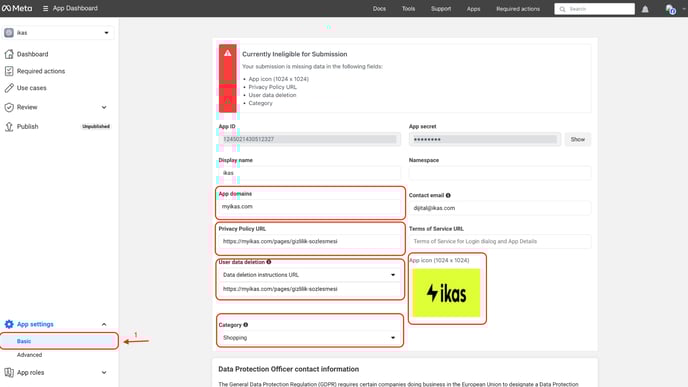Open Publish in the sidebar
Viewport: 688px width, 387px height.
point(28,126)
